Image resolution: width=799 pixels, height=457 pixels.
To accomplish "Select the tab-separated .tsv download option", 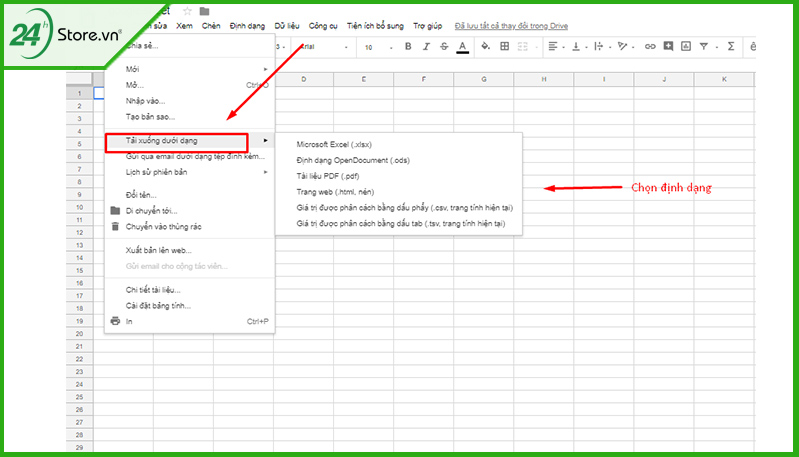I will click(399, 224).
